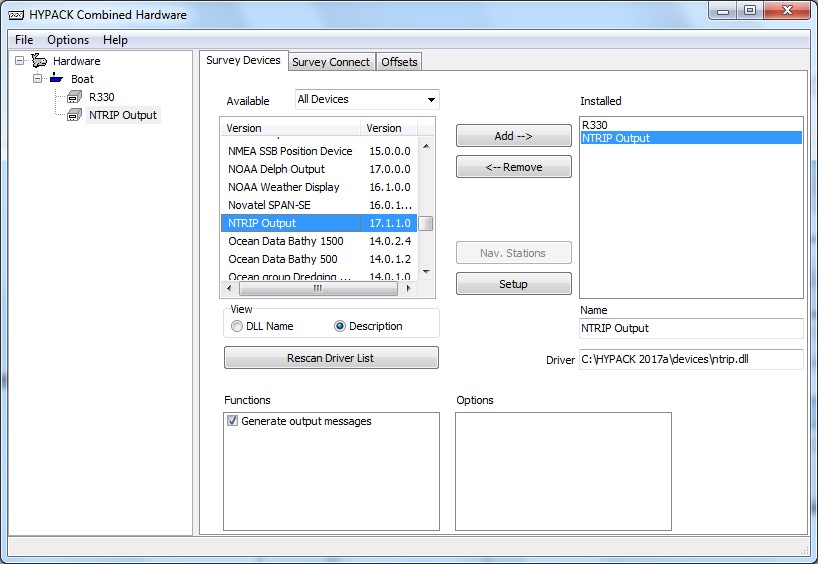Click the R330 device icon in tree
The image size is (818, 564).
pos(74,97)
